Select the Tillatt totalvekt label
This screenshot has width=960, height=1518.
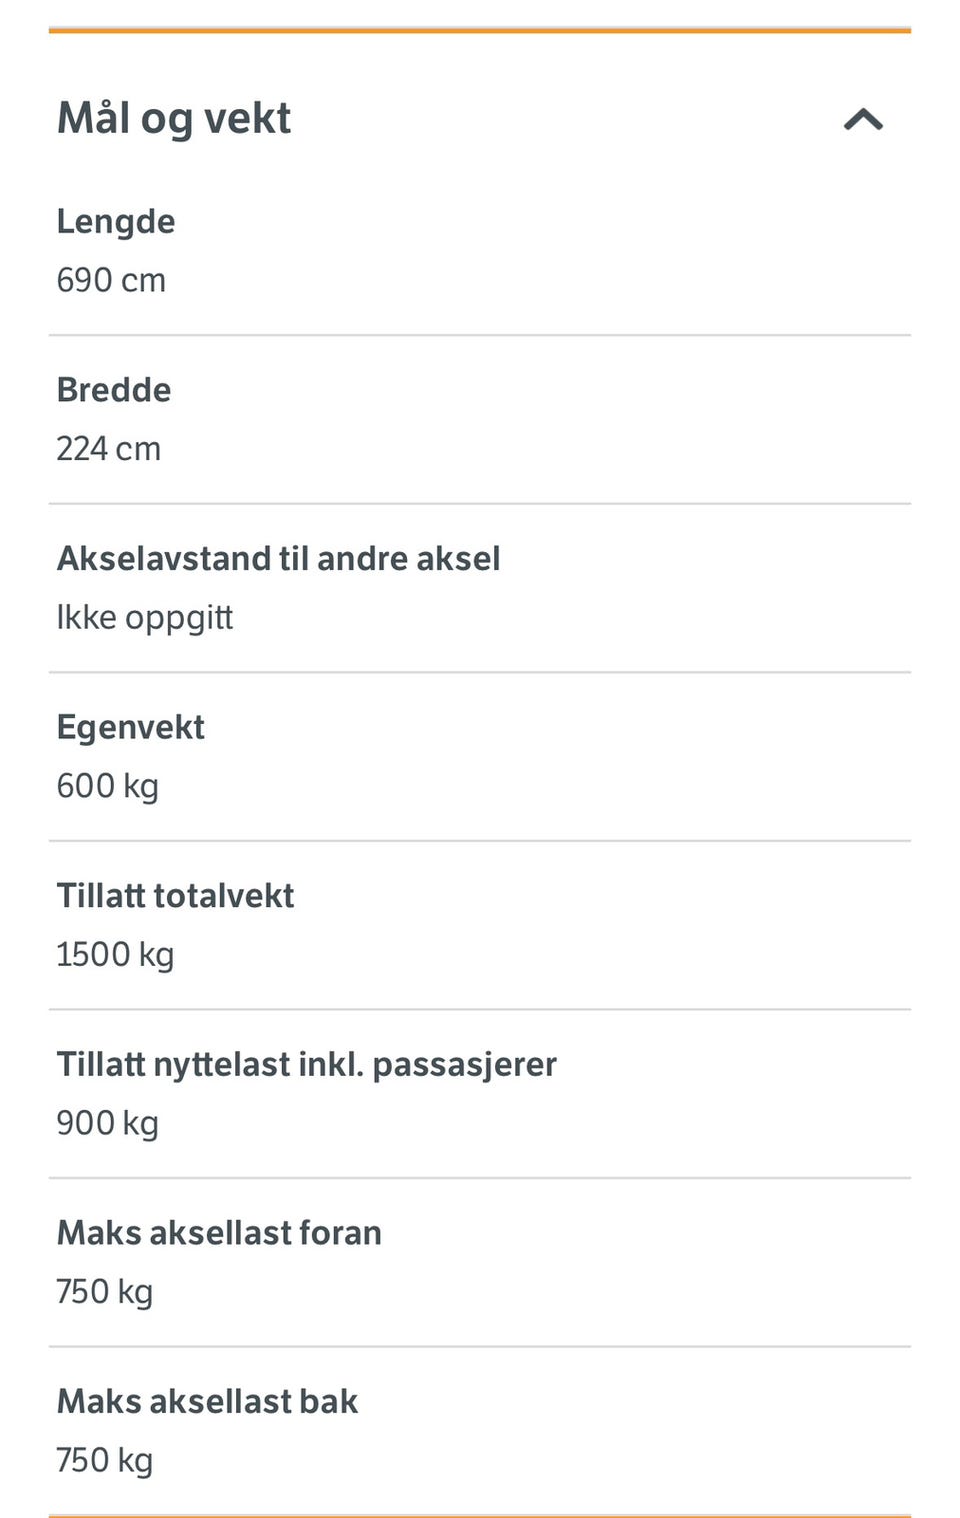pyautogui.click(x=175, y=896)
